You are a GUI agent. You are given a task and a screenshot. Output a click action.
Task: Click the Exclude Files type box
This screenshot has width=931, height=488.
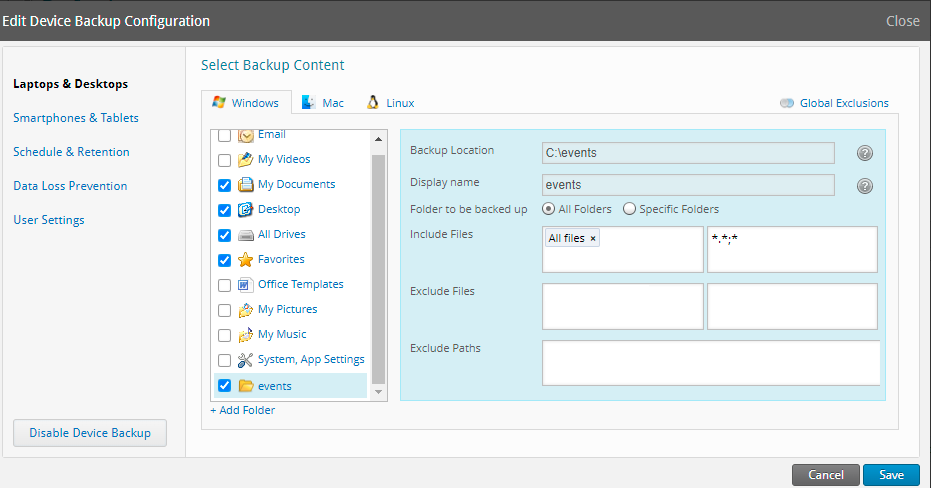click(x=623, y=306)
